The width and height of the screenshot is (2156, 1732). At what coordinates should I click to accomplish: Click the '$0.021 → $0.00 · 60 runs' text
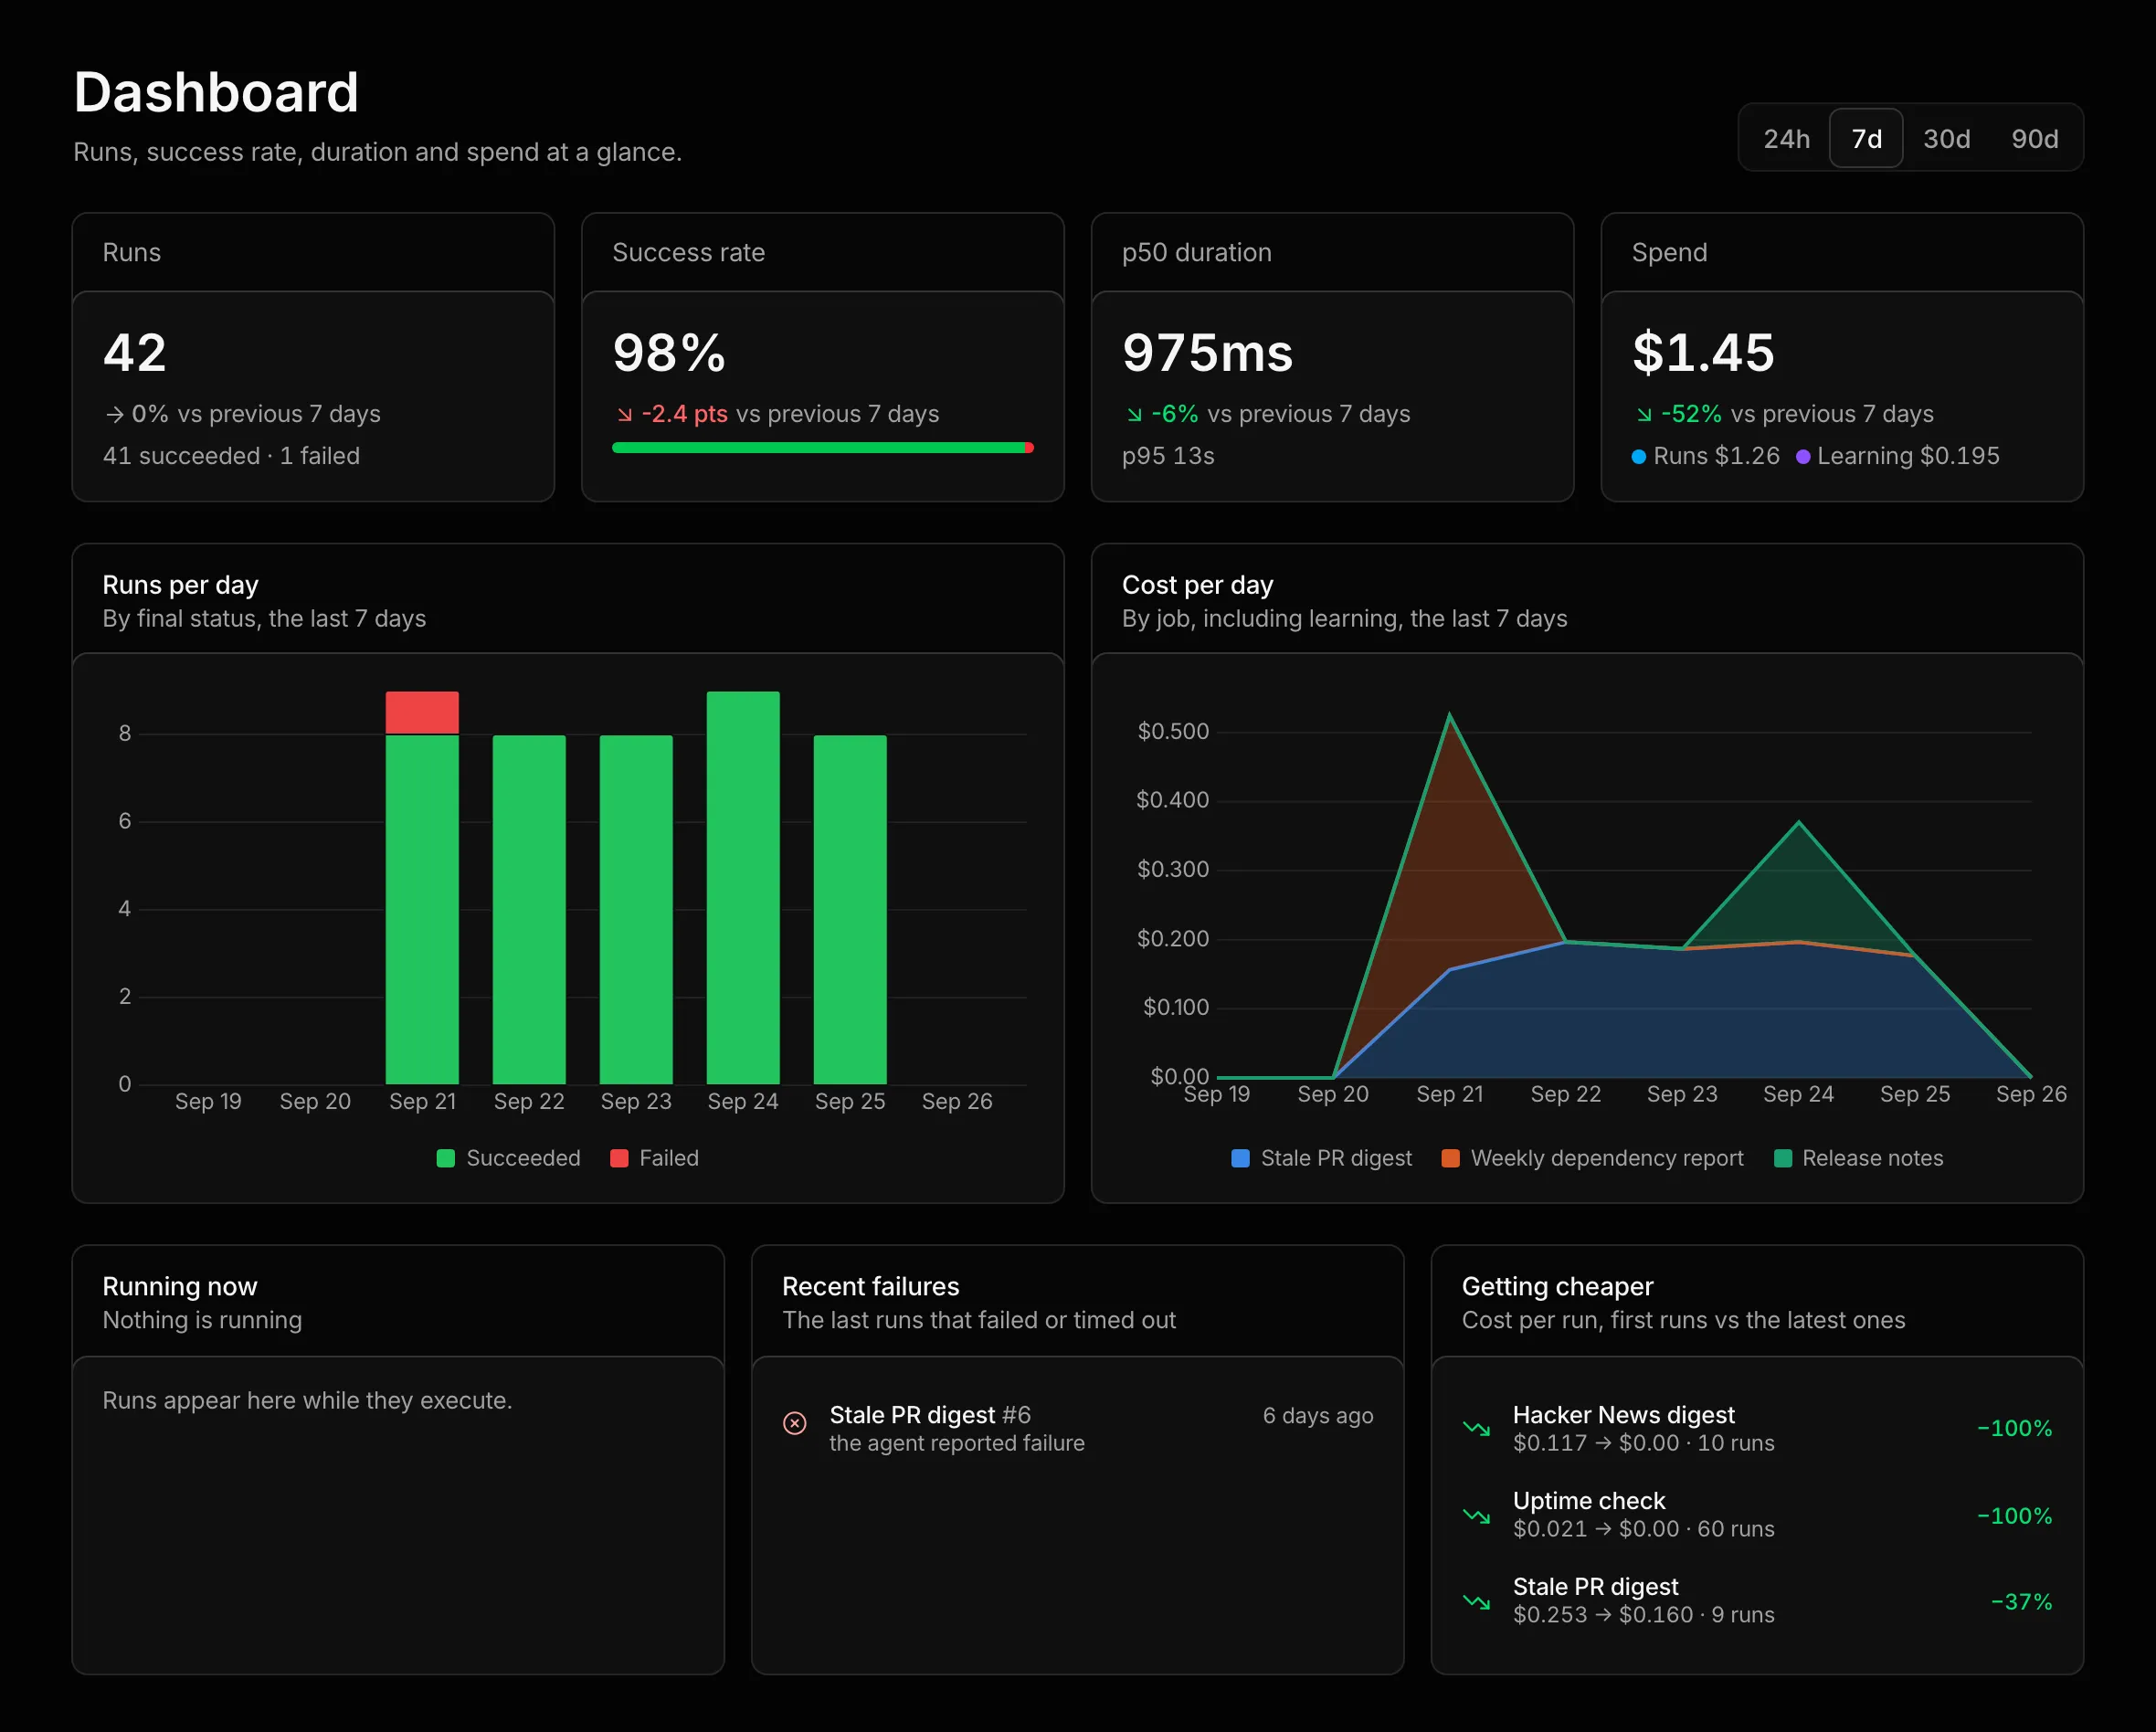1643,1529
